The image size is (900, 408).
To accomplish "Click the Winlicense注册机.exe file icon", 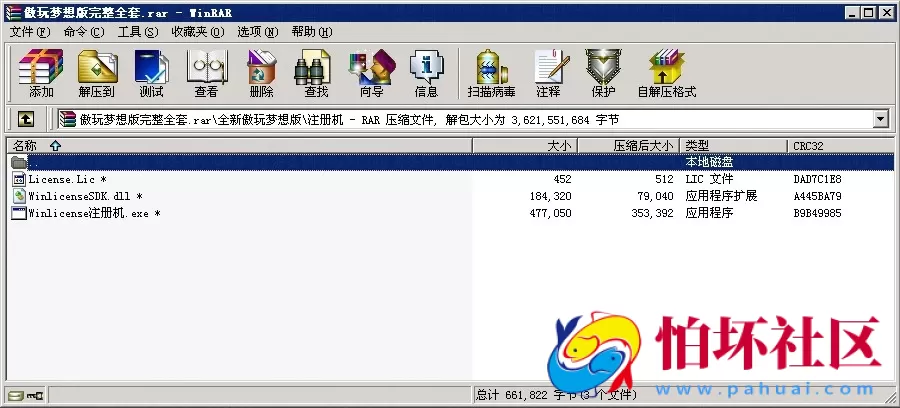I will coord(19,213).
